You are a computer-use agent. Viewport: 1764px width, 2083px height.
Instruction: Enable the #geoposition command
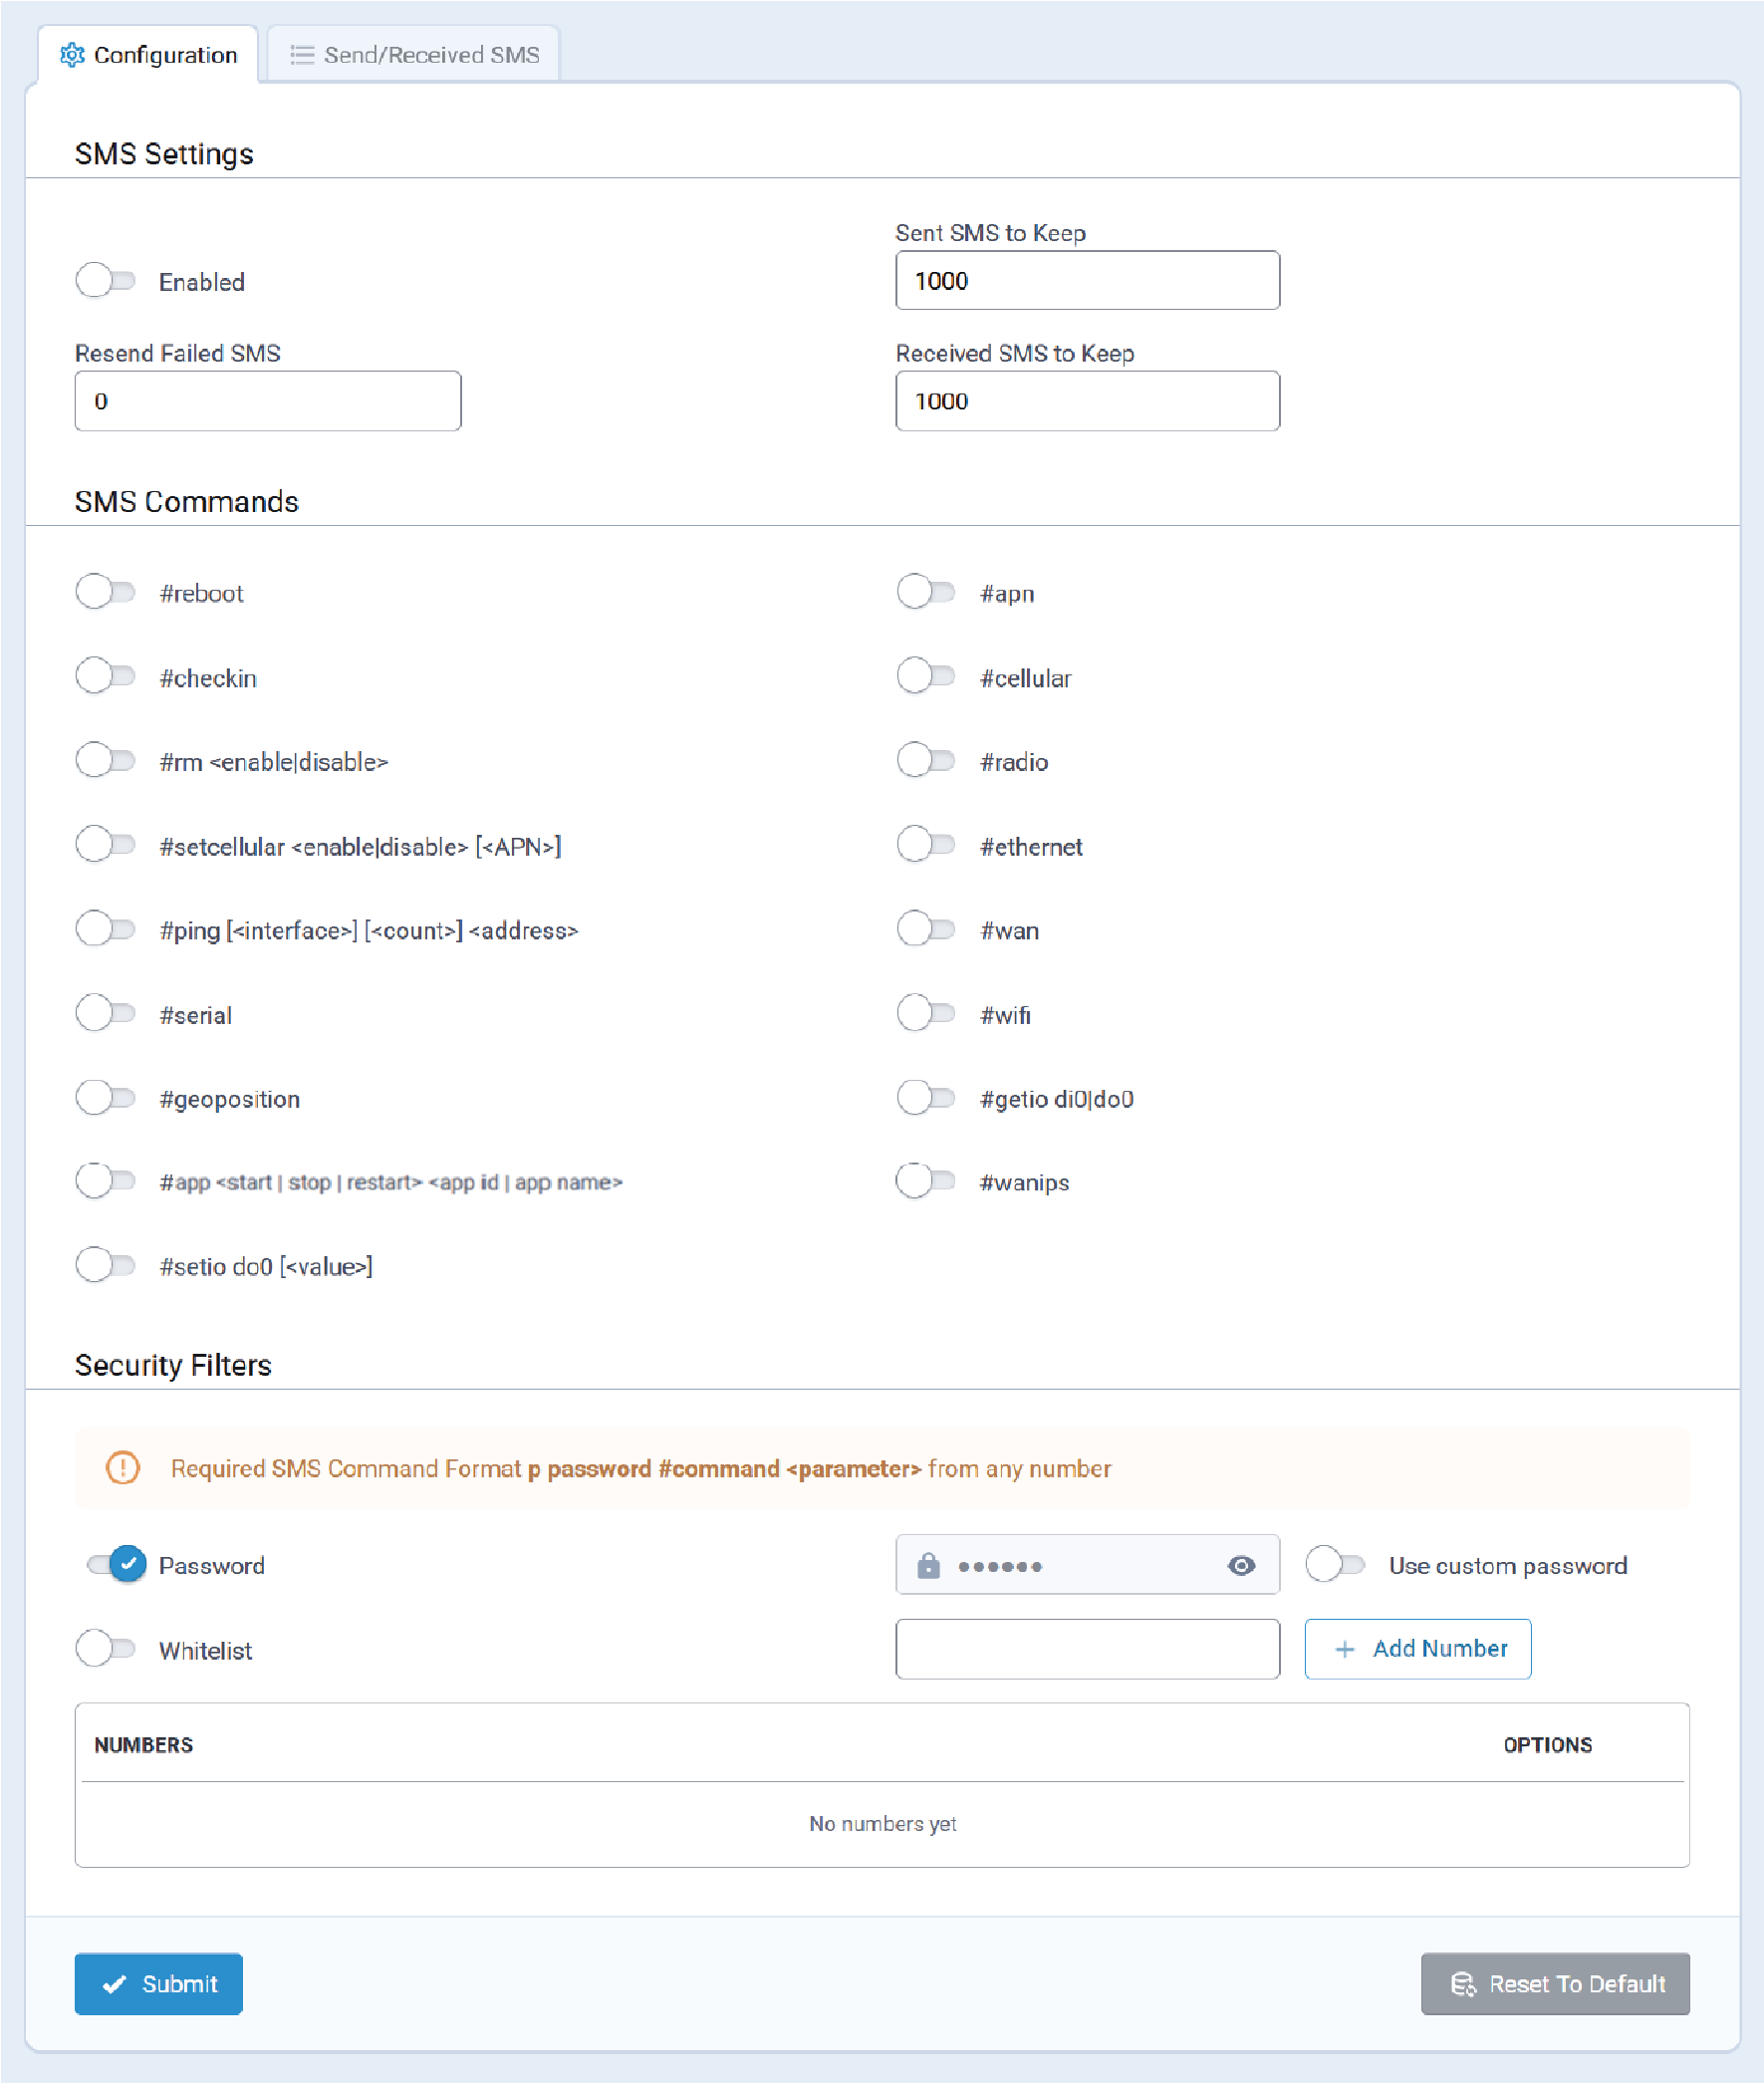pyautogui.click(x=106, y=1098)
